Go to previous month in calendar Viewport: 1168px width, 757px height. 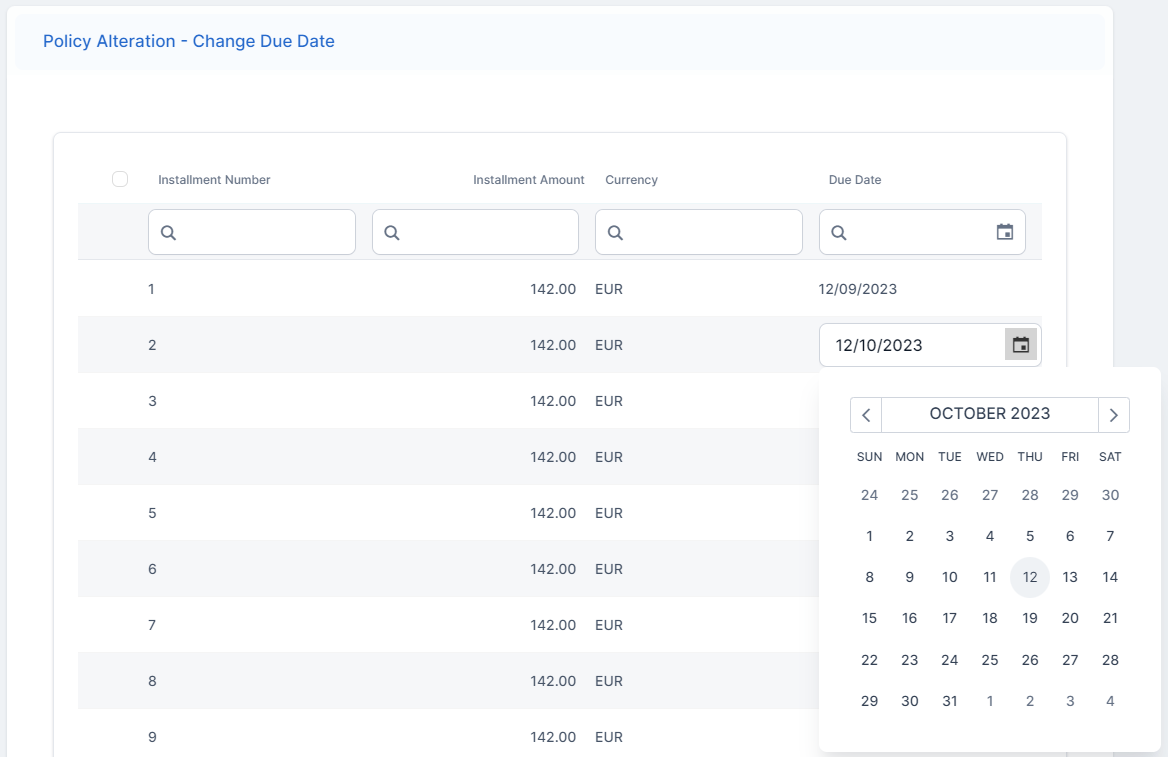coord(866,415)
